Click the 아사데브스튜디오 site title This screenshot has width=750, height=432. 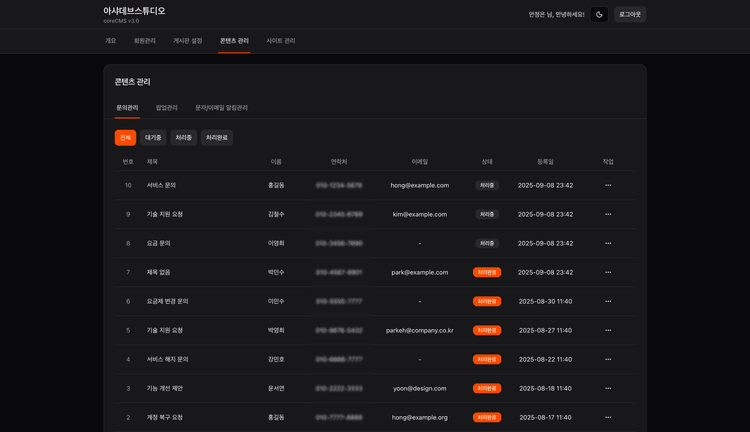click(x=134, y=11)
